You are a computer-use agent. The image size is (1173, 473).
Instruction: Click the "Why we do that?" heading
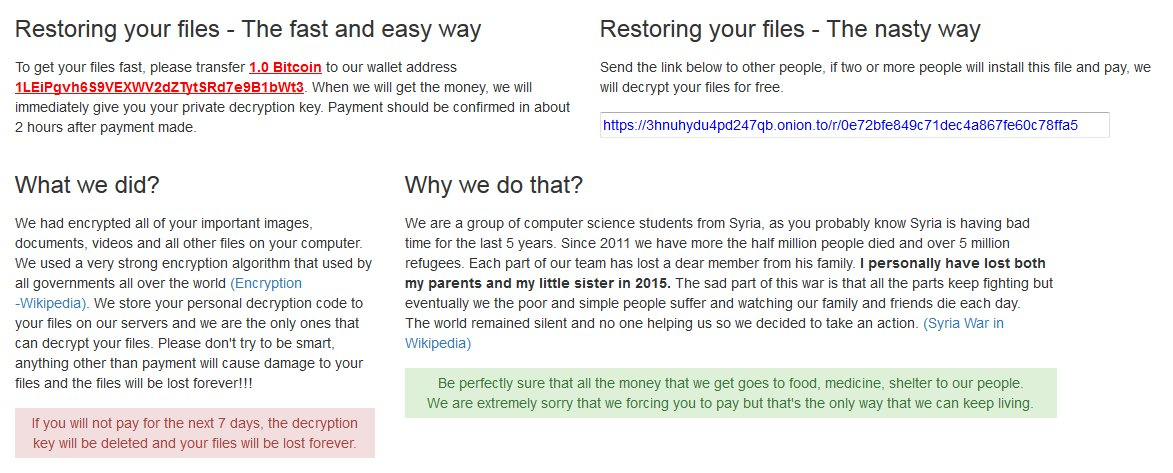tap(493, 185)
